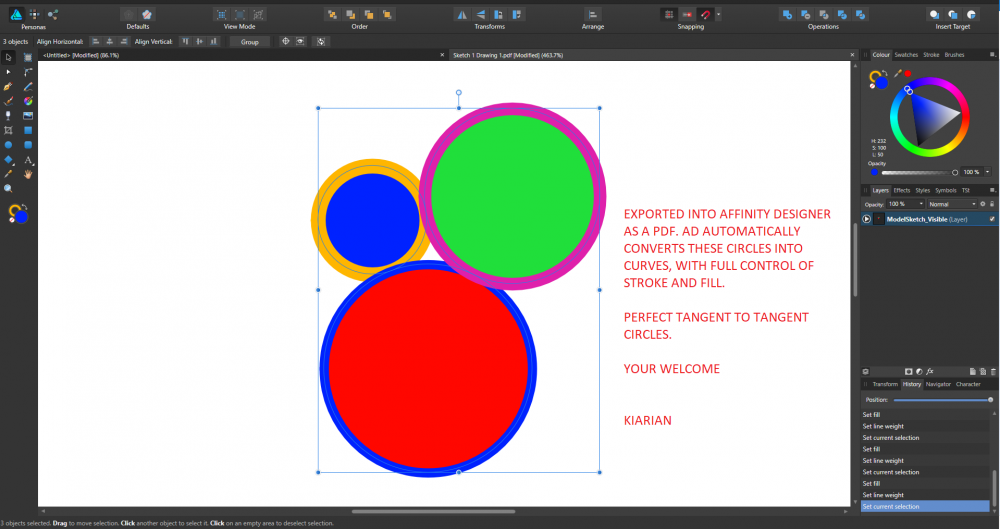This screenshot has height=529, width=1000.
Task: Click the Pixel Persona icon
Action: (x=32, y=15)
